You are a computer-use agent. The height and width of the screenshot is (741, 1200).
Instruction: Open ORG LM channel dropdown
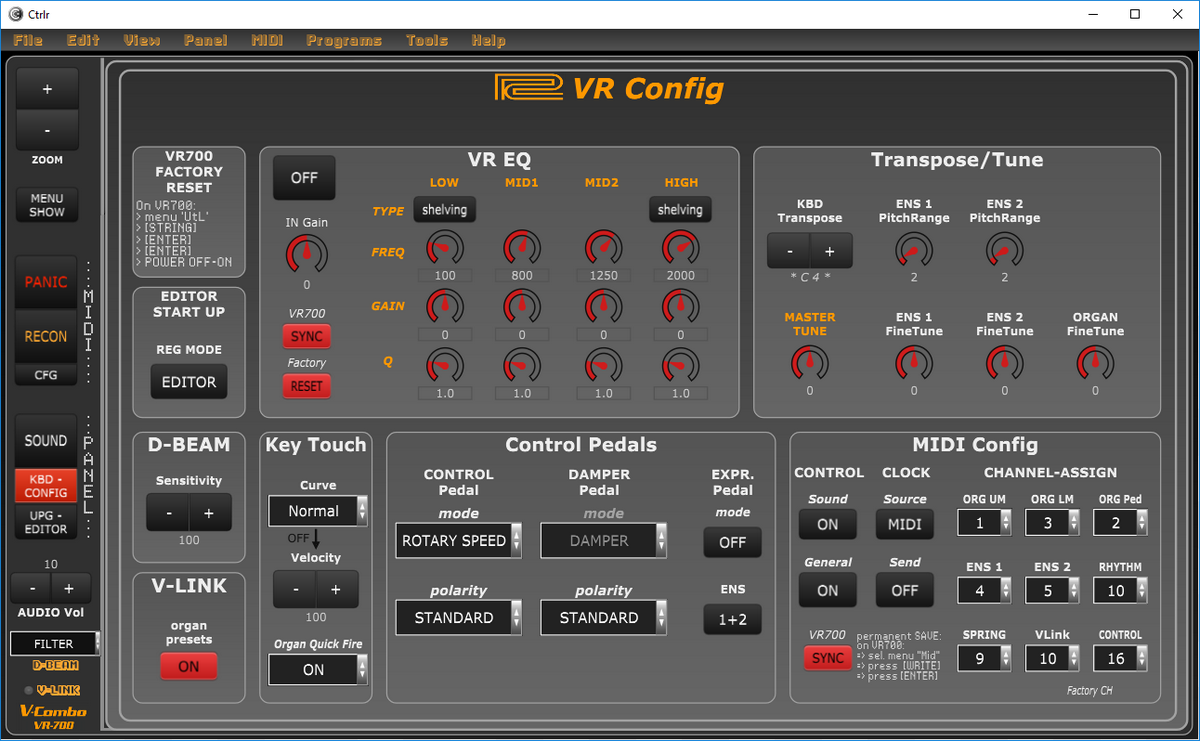(x=1051, y=523)
